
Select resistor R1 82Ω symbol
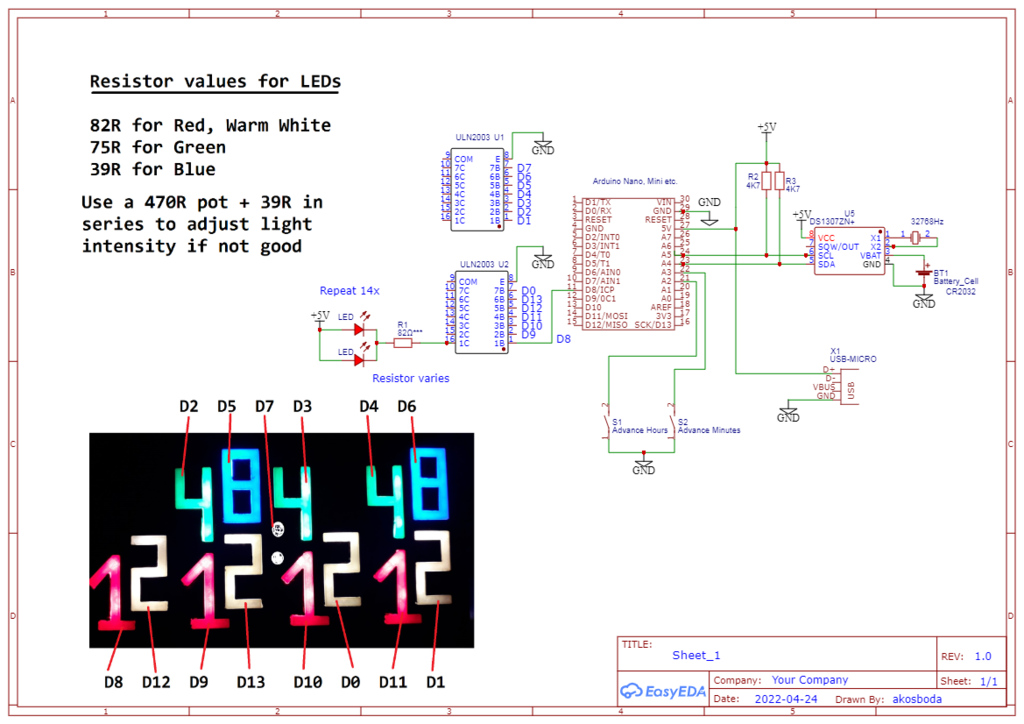click(x=403, y=343)
